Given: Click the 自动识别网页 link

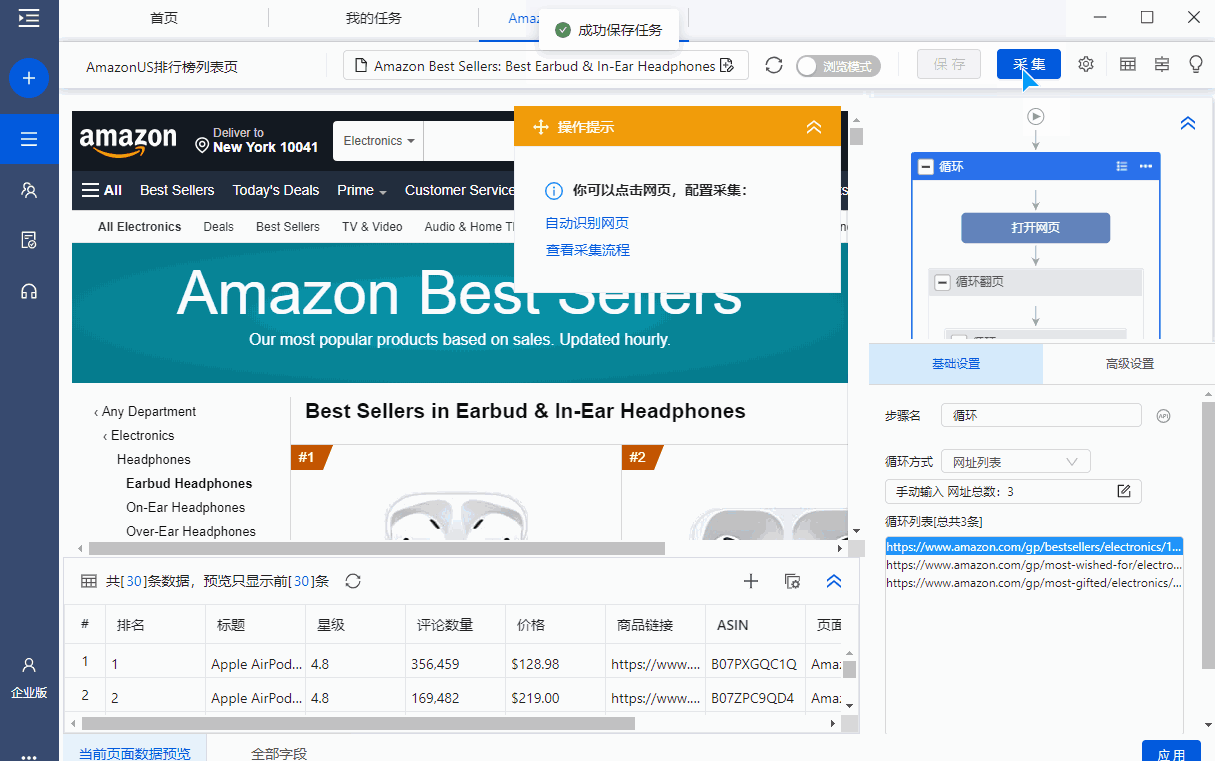Looking at the screenshot, I should click(587, 223).
